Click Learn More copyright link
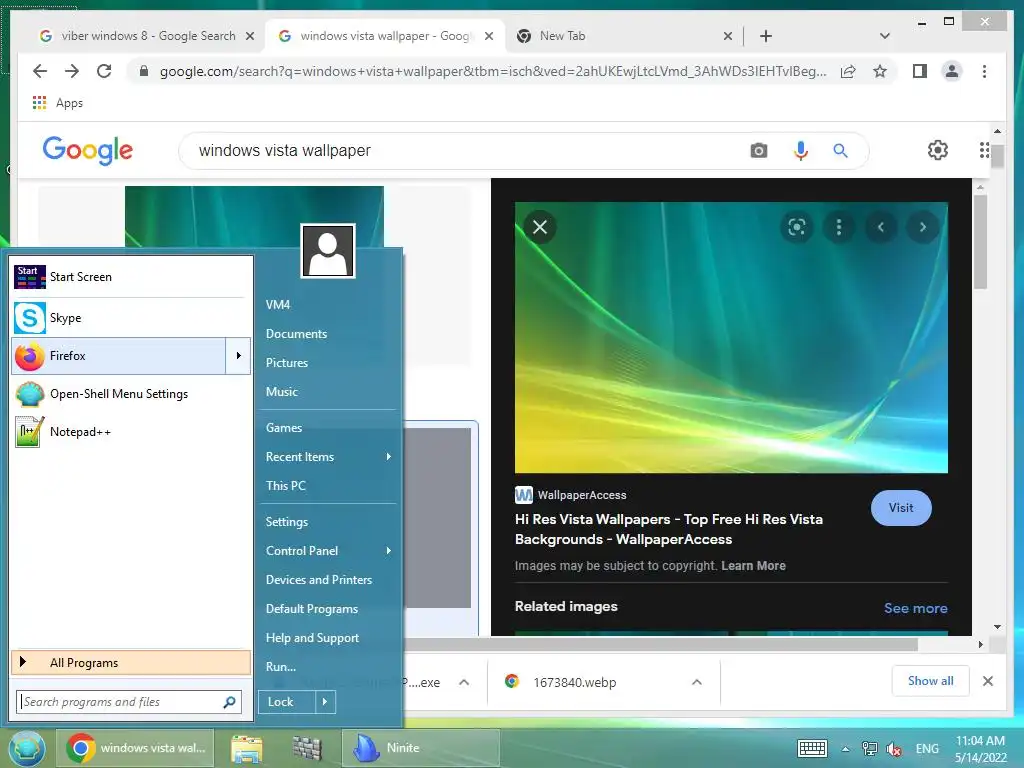This screenshot has width=1024, height=768. coord(753,566)
